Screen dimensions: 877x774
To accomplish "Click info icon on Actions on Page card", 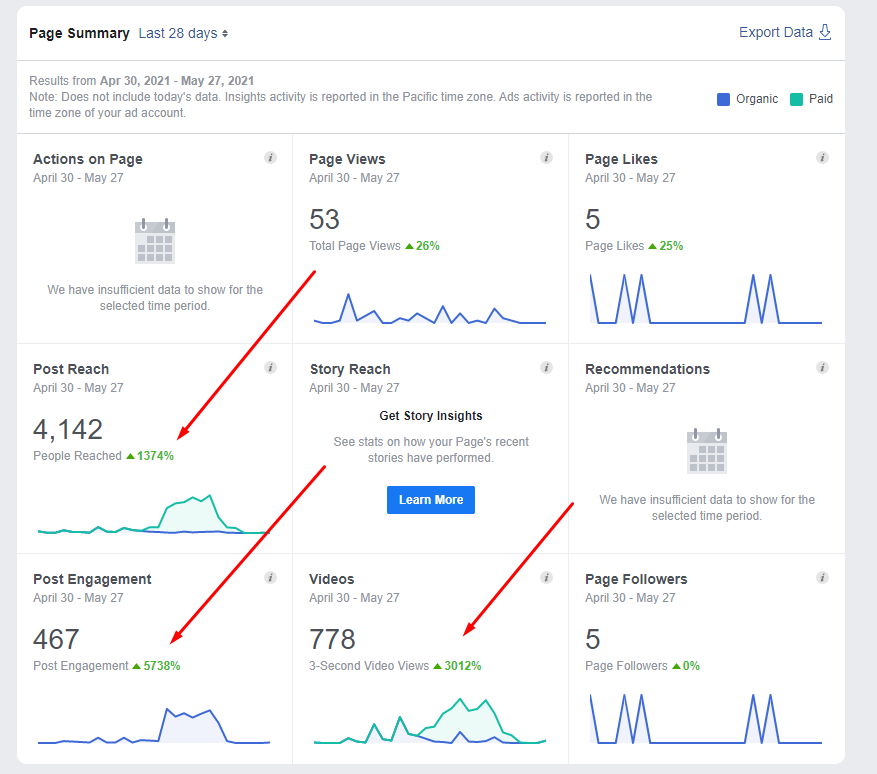I will point(270,158).
